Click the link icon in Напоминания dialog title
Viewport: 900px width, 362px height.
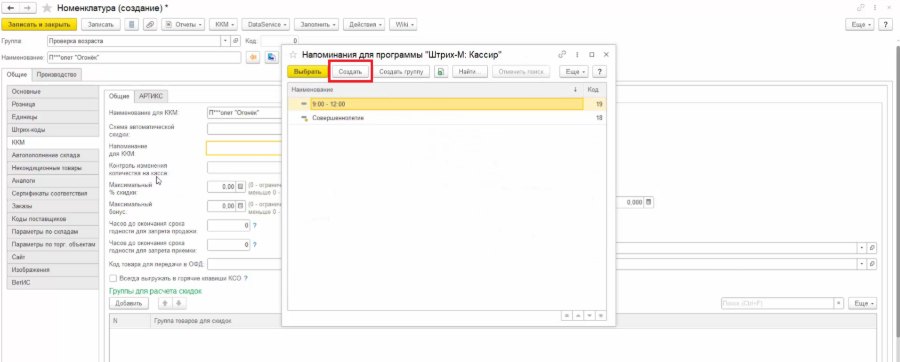pyautogui.click(x=562, y=55)
